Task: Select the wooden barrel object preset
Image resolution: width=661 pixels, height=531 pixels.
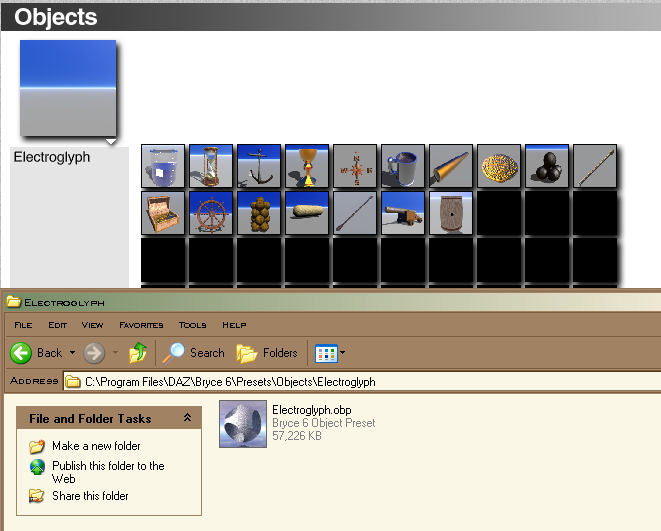Action: click(x=451, y=213)
